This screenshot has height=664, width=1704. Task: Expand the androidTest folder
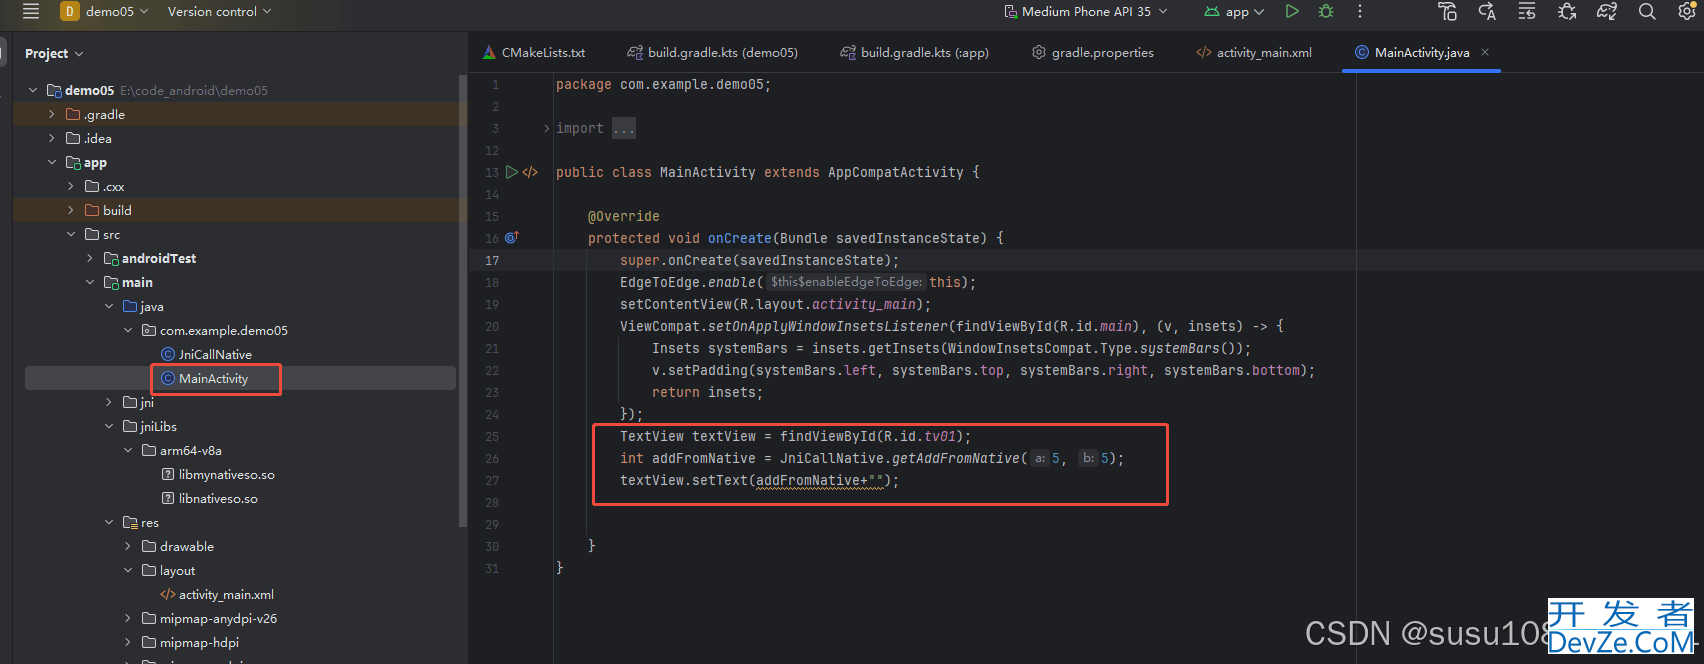click(90, 258)
